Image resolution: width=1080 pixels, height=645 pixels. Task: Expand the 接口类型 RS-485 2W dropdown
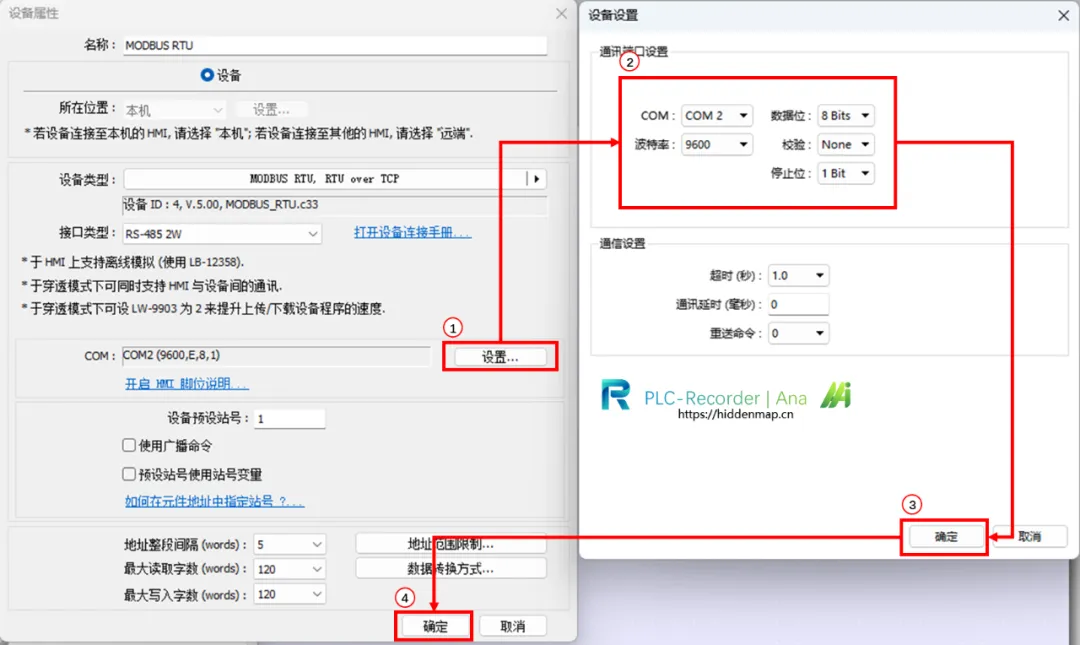coord(222,234)
